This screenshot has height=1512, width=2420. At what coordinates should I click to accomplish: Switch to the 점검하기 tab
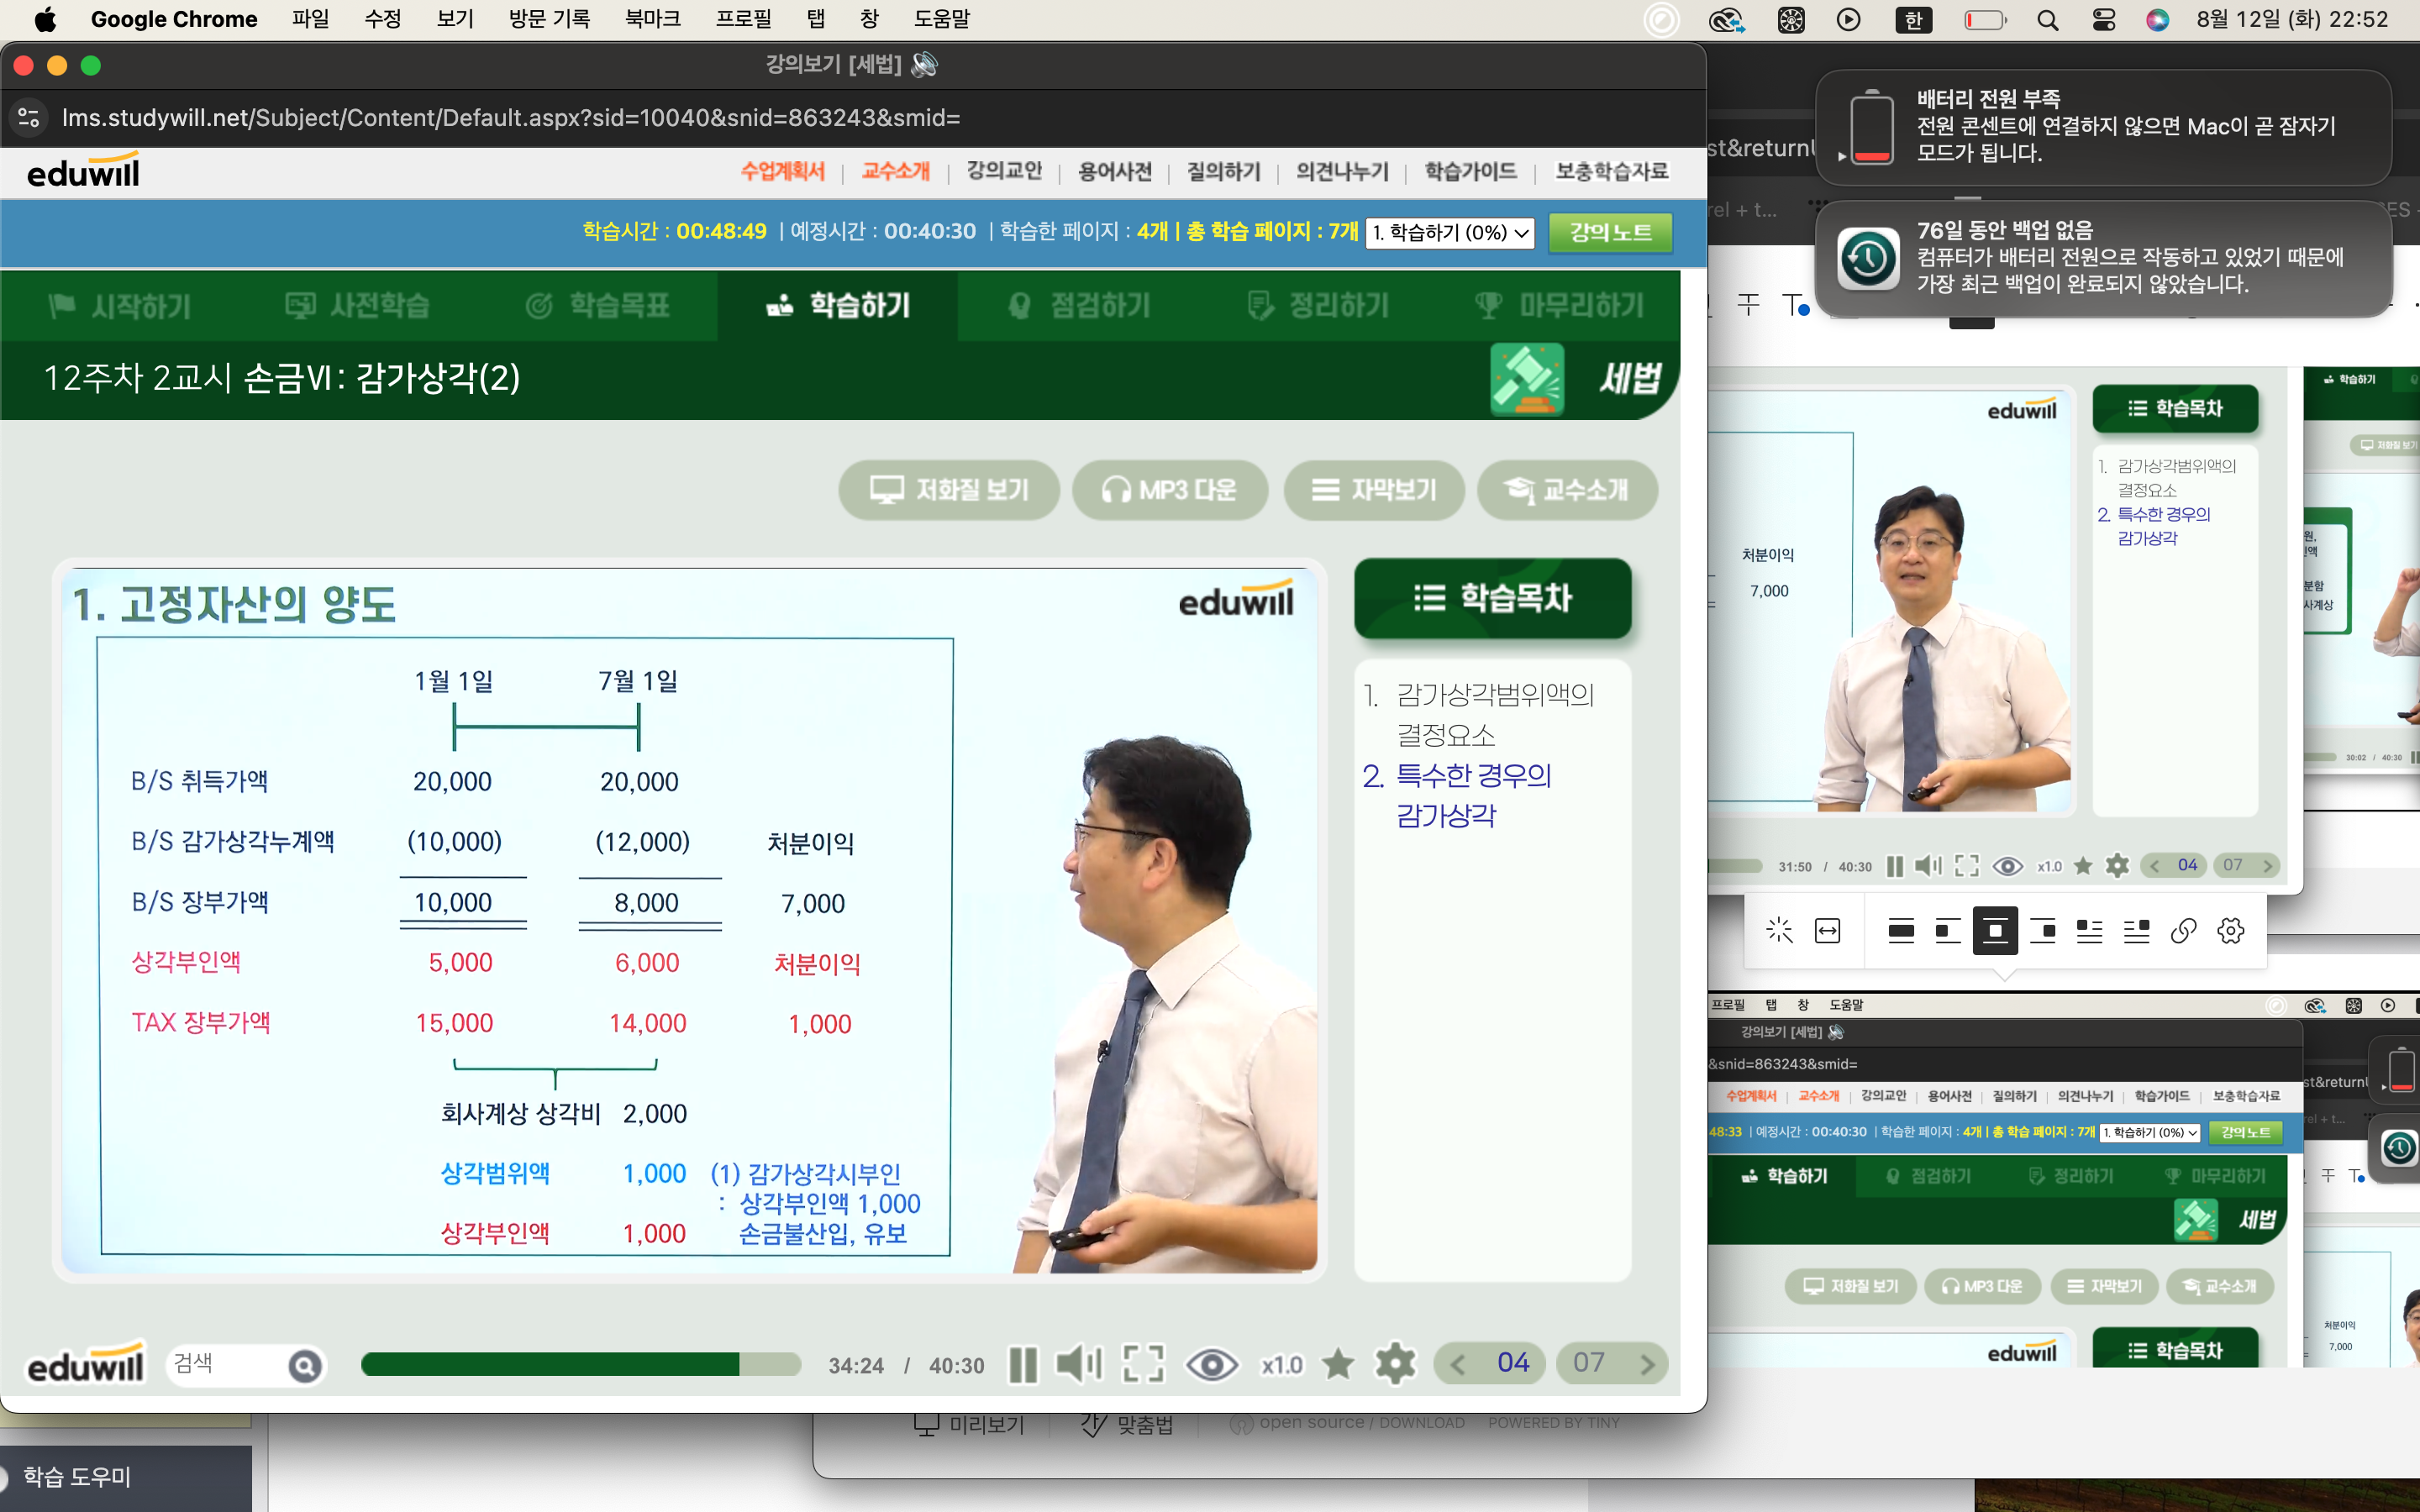click(1079, 306)
